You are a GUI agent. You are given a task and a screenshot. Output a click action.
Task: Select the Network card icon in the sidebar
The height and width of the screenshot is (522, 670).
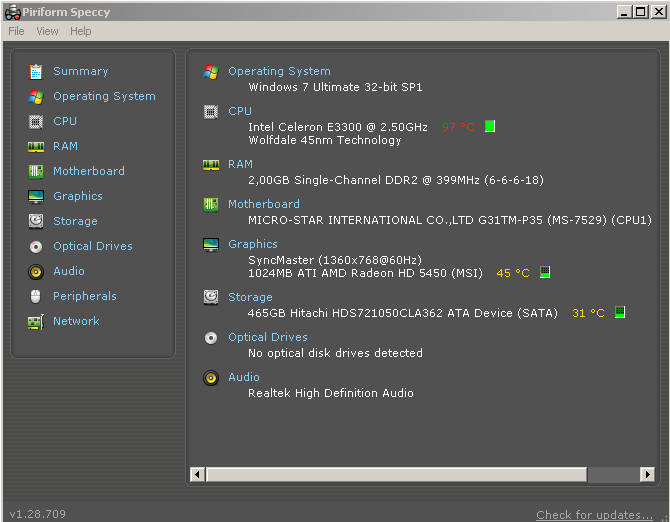tap(36, 322)
